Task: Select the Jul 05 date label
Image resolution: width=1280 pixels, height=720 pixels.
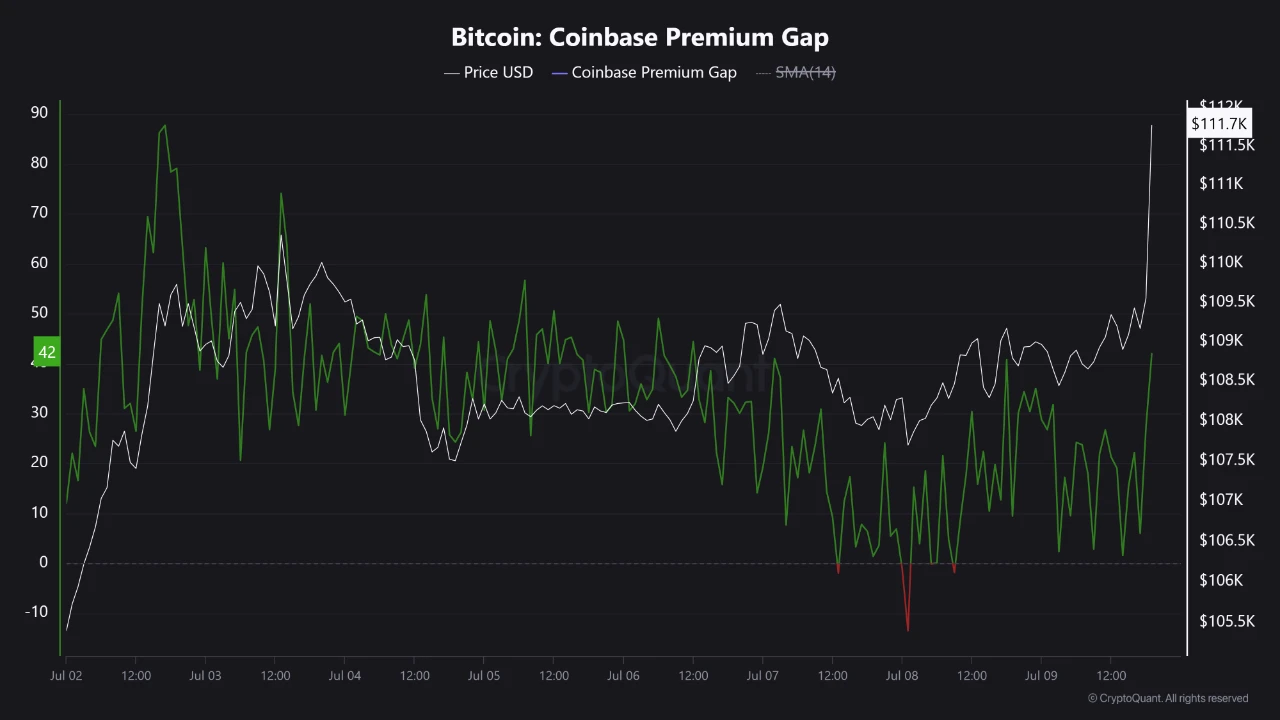Action: tap(484, 676)
